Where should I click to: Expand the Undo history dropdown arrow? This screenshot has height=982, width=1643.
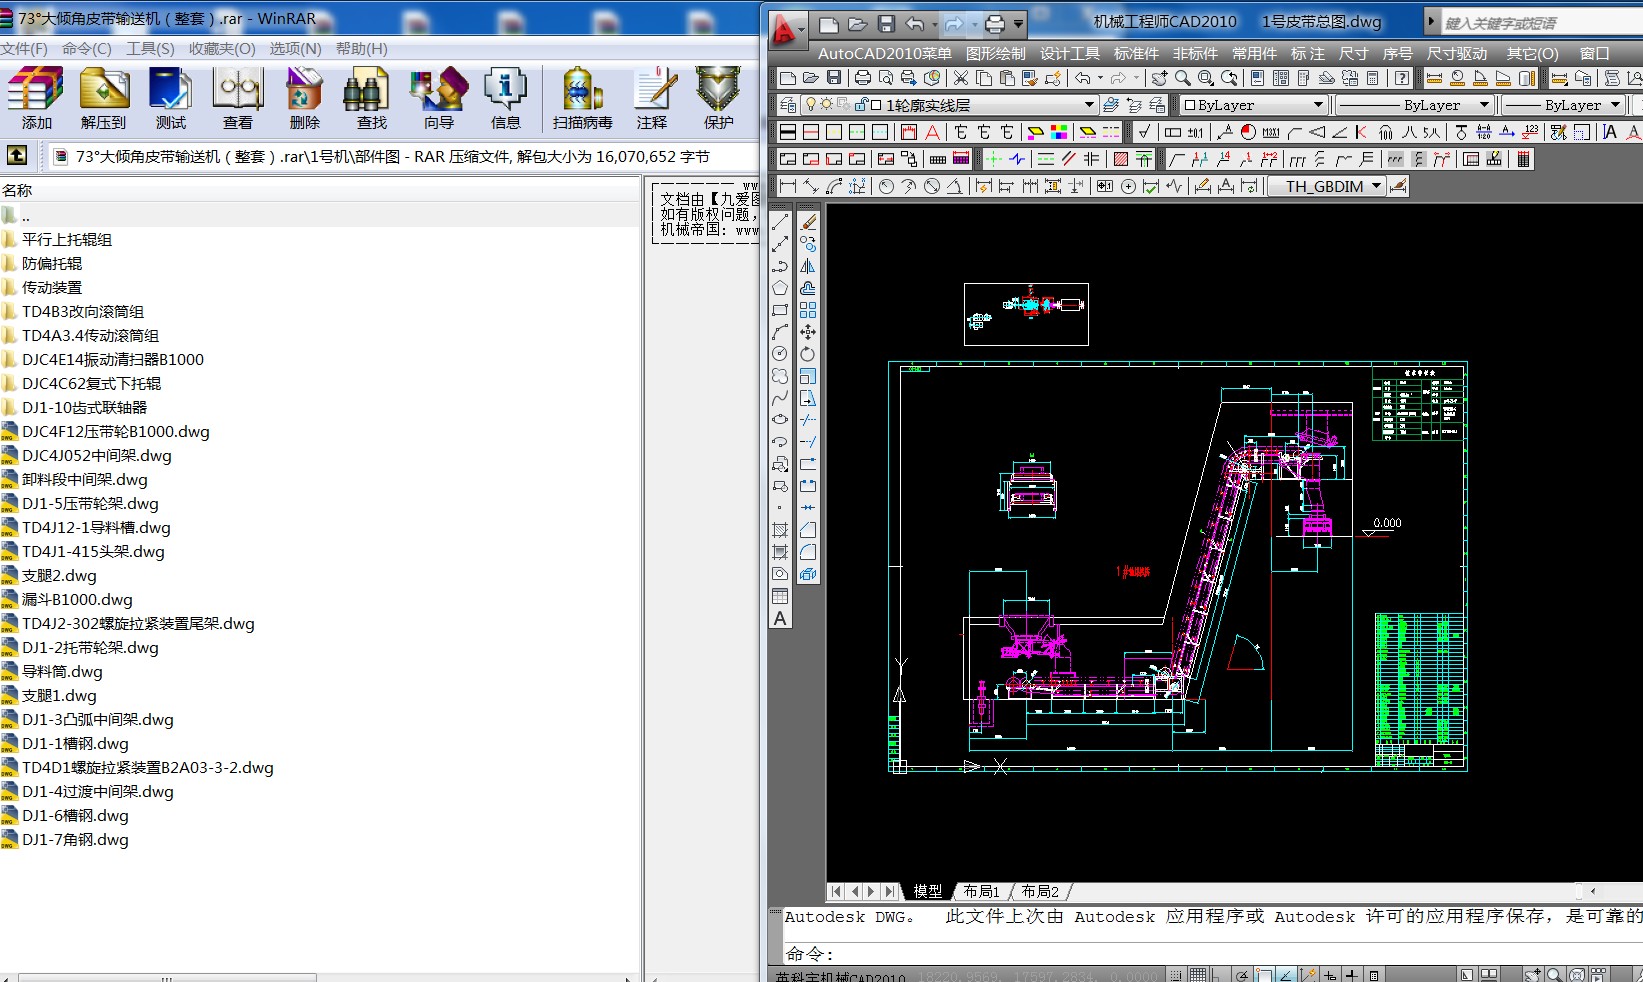[935, 24]
